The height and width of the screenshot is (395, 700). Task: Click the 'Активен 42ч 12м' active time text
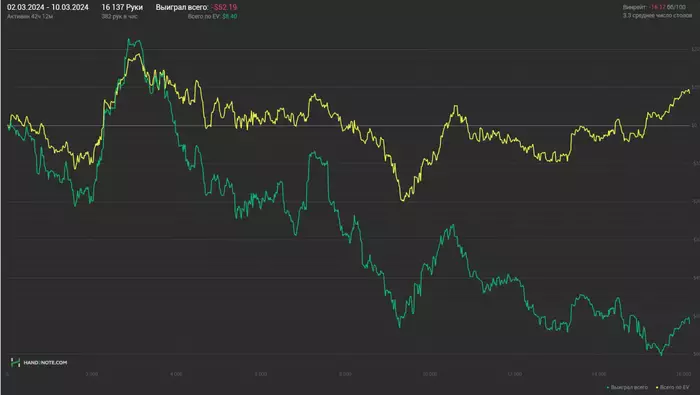click(x=30, y=17)
